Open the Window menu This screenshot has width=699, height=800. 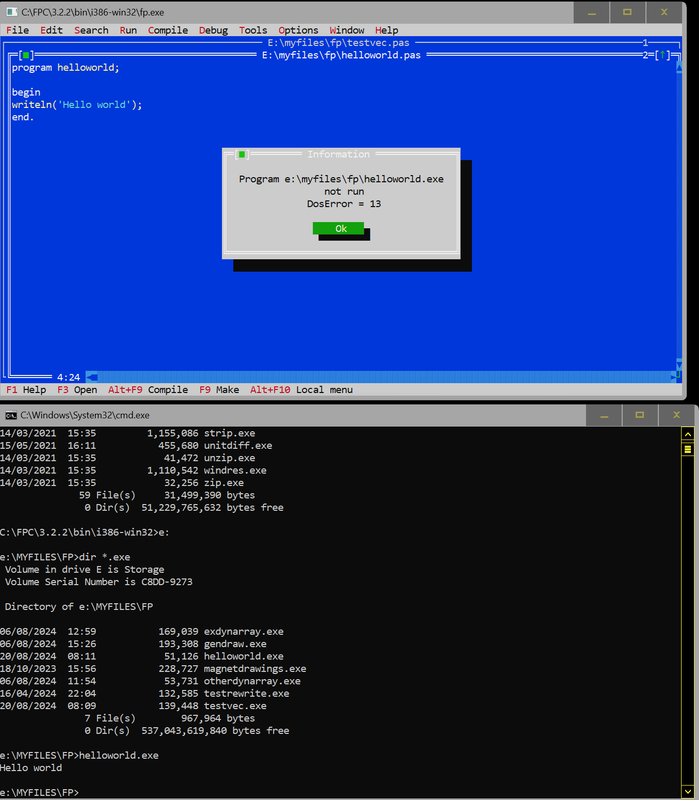click(x=346, y=30)
